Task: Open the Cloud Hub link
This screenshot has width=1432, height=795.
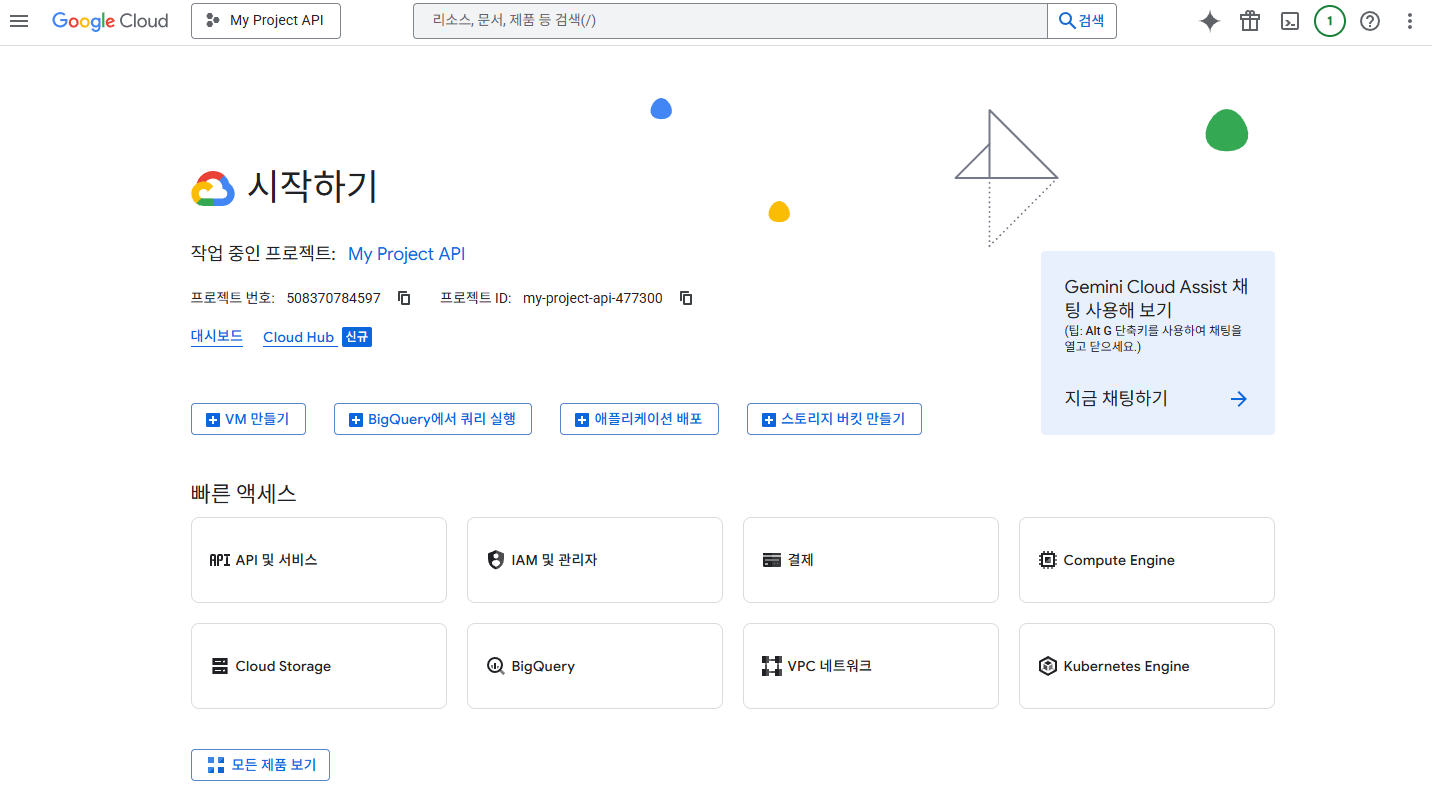Action: 298,337
